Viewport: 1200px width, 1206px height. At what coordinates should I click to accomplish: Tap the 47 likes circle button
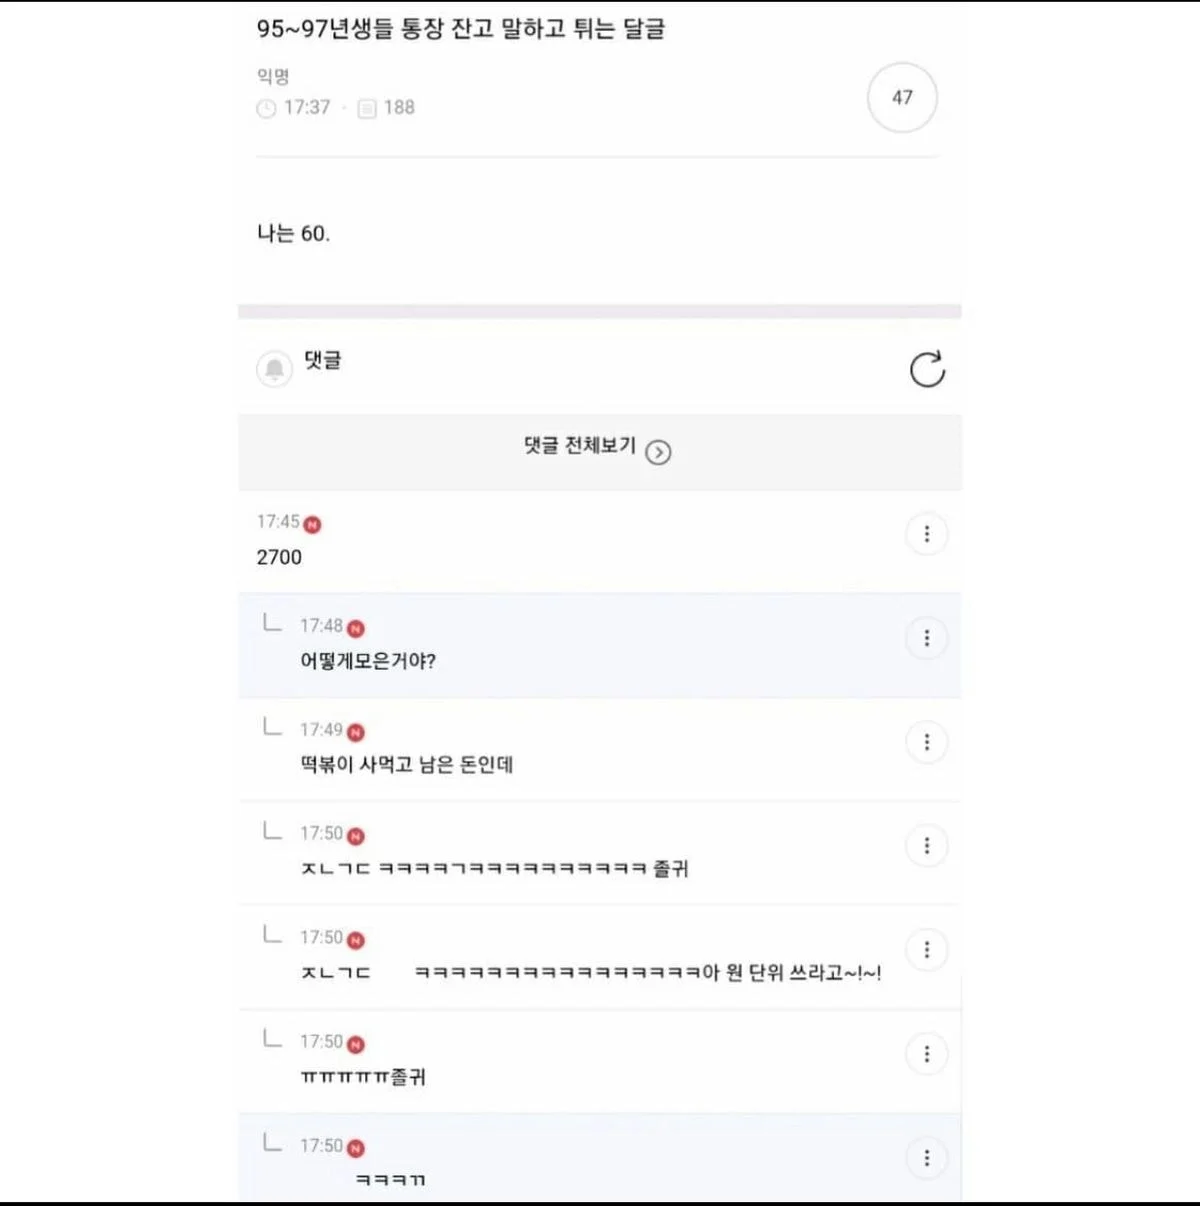point(902,97)
